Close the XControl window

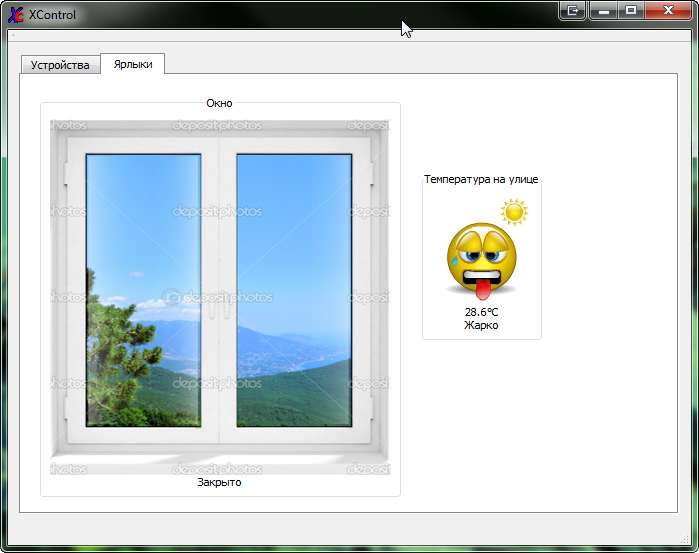[x=668, y=10]
